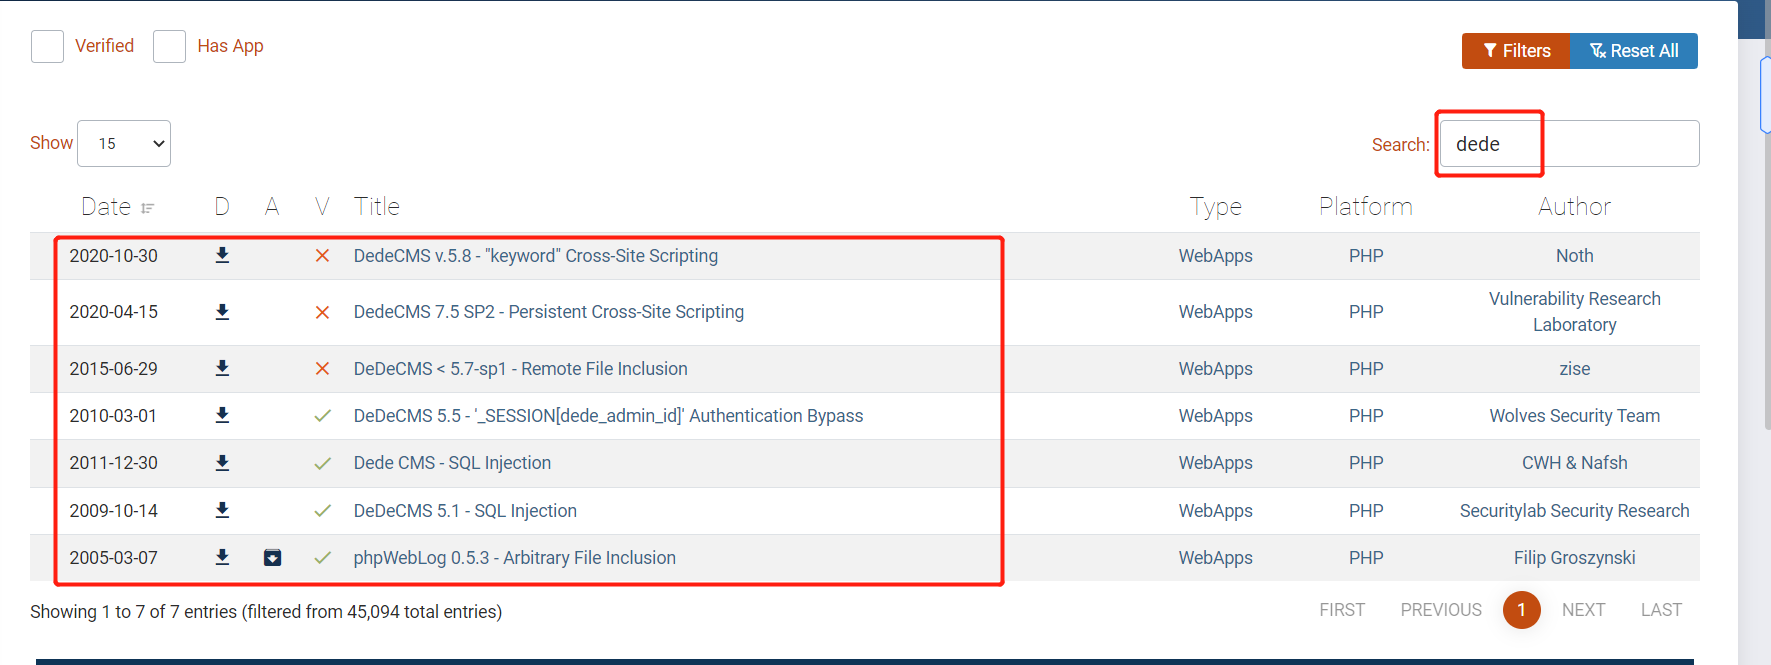Click the date 2010-03-01
Screen dimensions: 1771x665
(113, 416)
